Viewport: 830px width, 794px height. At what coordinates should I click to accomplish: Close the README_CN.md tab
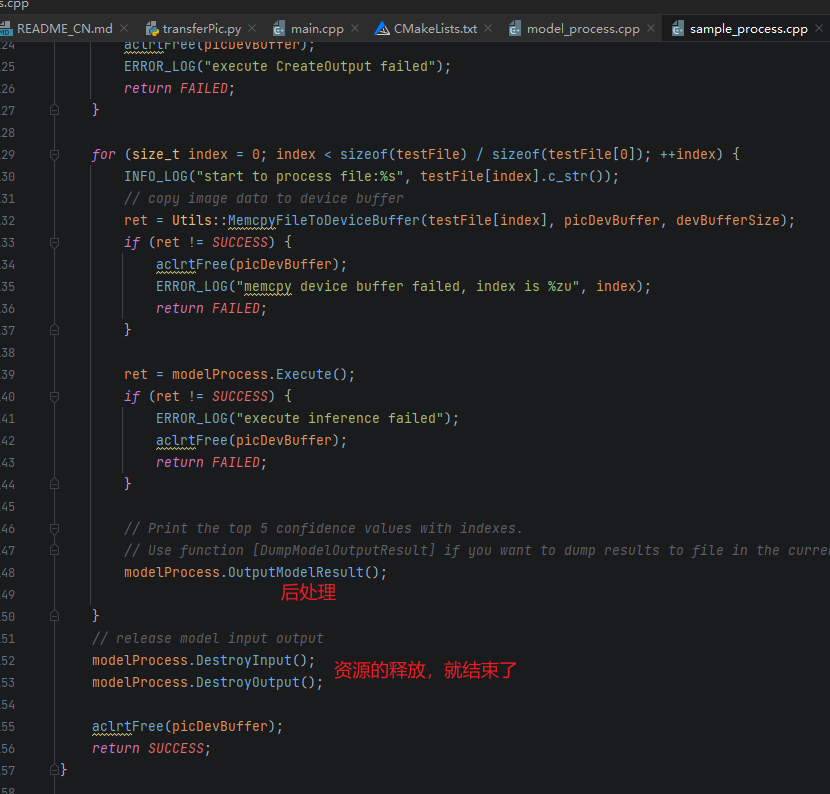124,28
